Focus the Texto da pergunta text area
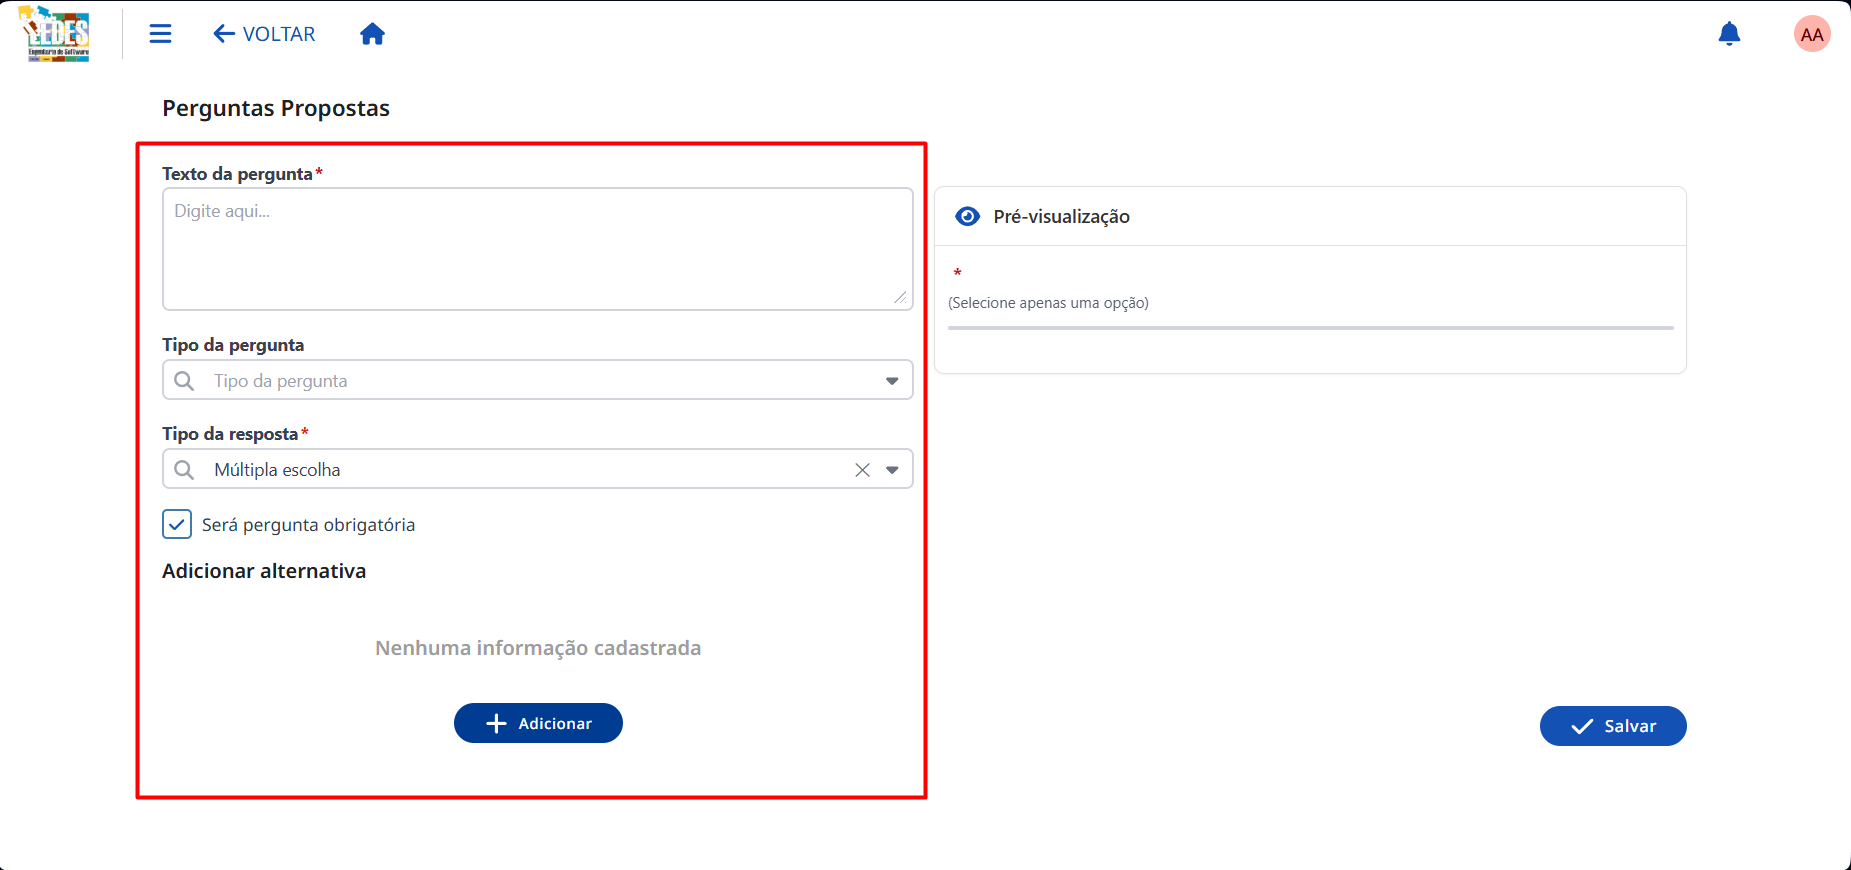 [538, 249]
